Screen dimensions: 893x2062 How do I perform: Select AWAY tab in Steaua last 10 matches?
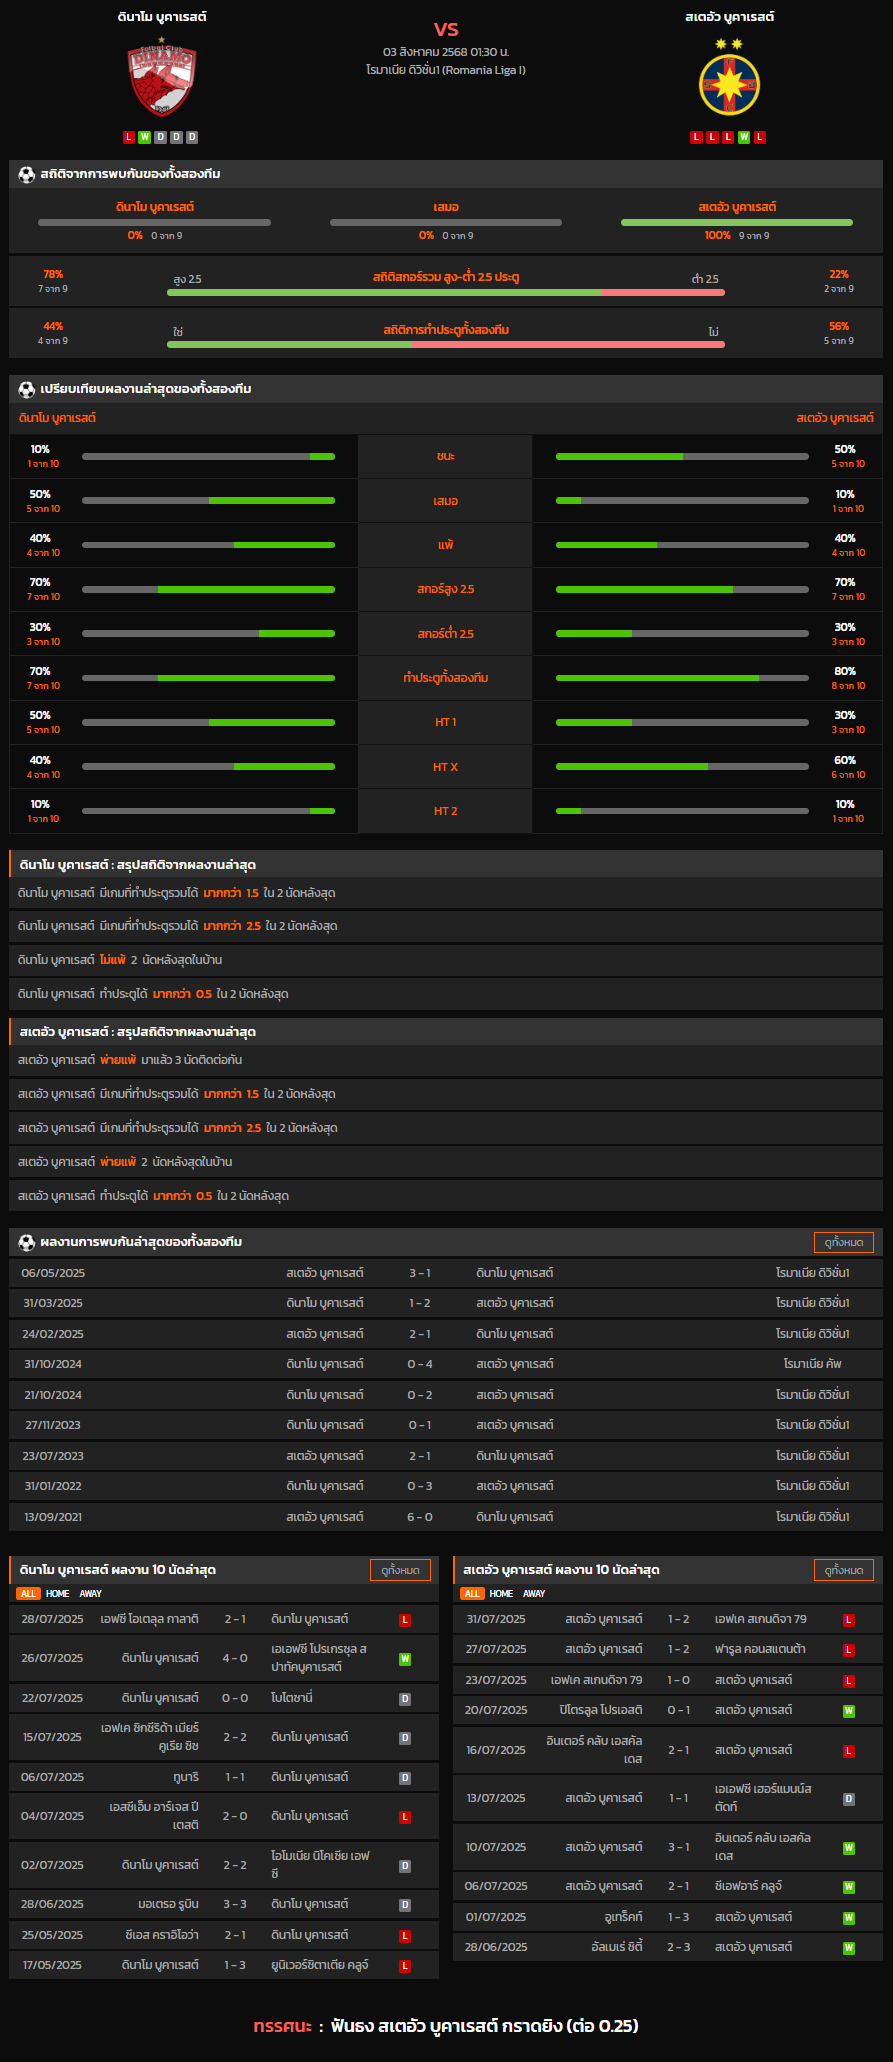tap(535, 1594)
